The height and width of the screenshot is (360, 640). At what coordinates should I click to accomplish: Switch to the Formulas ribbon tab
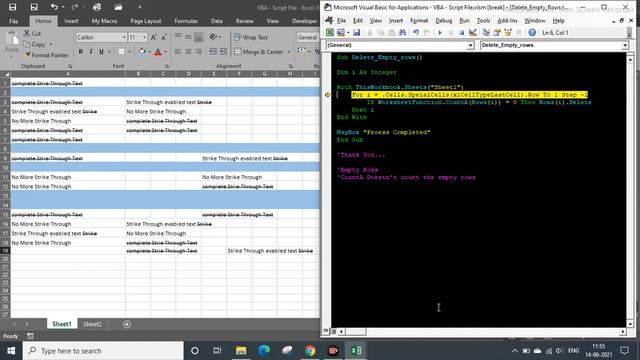coord(186,21)
